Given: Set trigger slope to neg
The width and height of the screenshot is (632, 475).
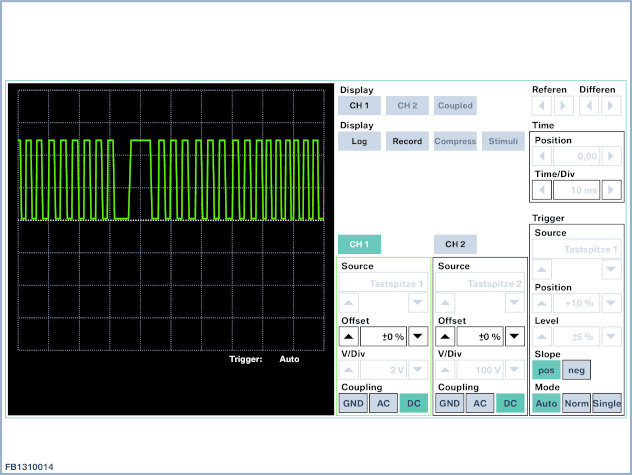Looking at the screenshot, I should click(x=577, y=370).
